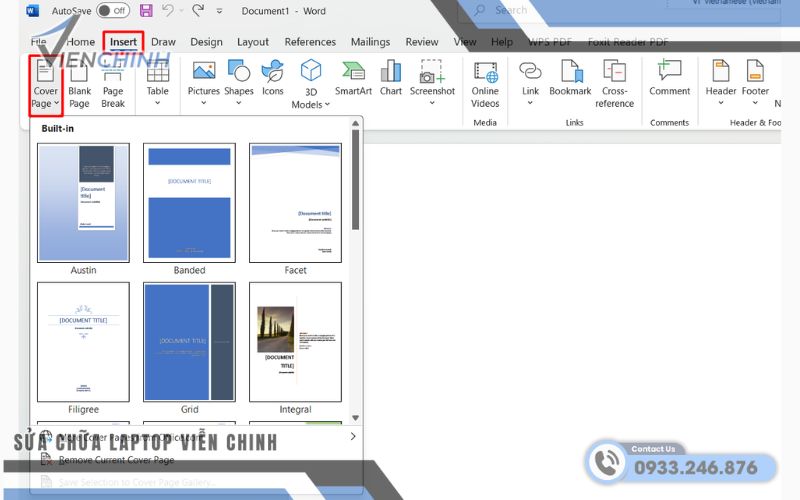
Task: Click the Link button
Action: click(530, 83)
